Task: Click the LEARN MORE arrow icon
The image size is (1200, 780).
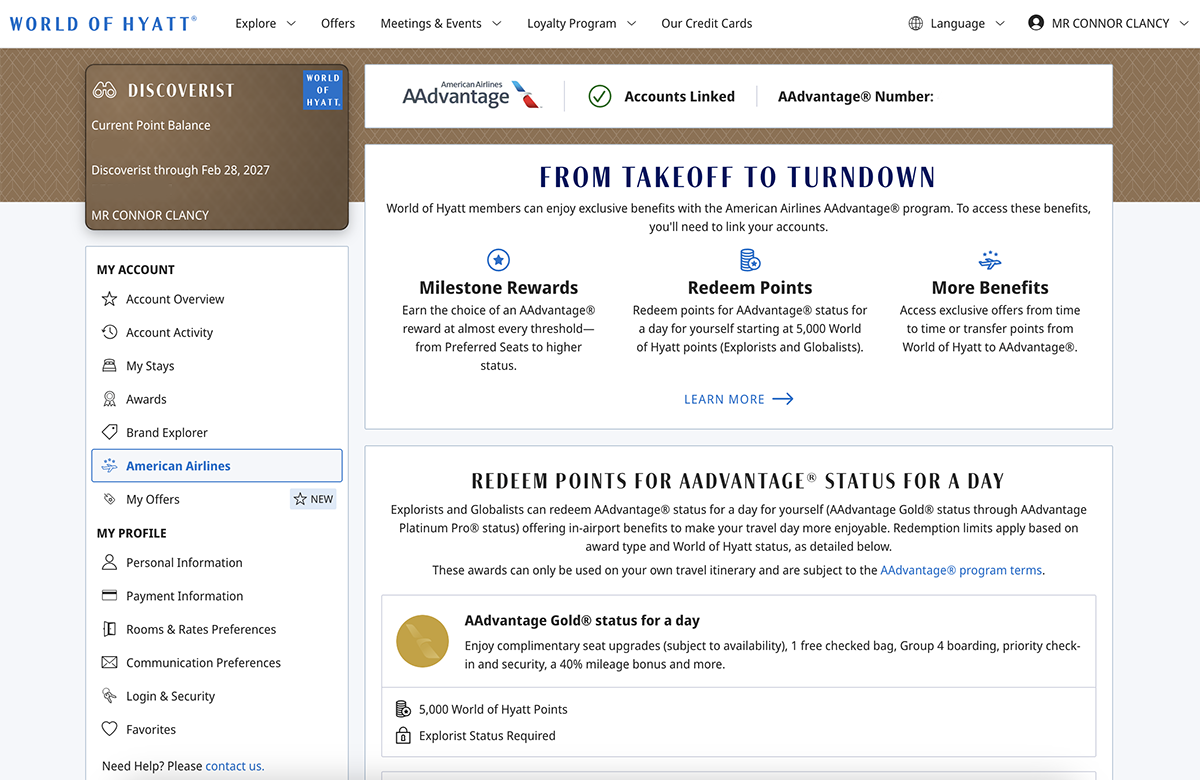Action: point(783,399)
